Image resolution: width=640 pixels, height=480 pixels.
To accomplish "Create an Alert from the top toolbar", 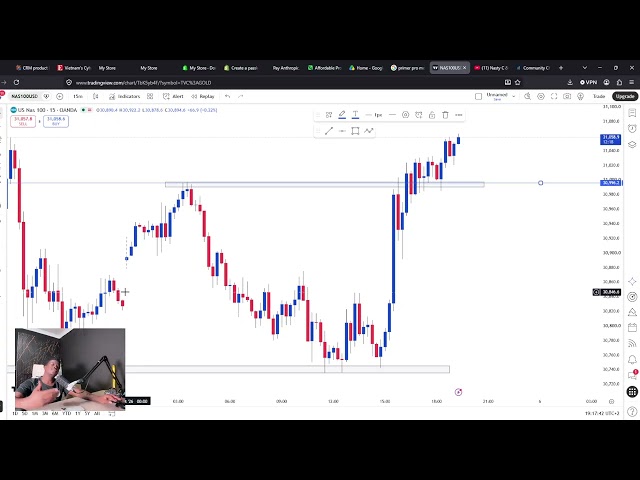I will click(x=173, y=96).
